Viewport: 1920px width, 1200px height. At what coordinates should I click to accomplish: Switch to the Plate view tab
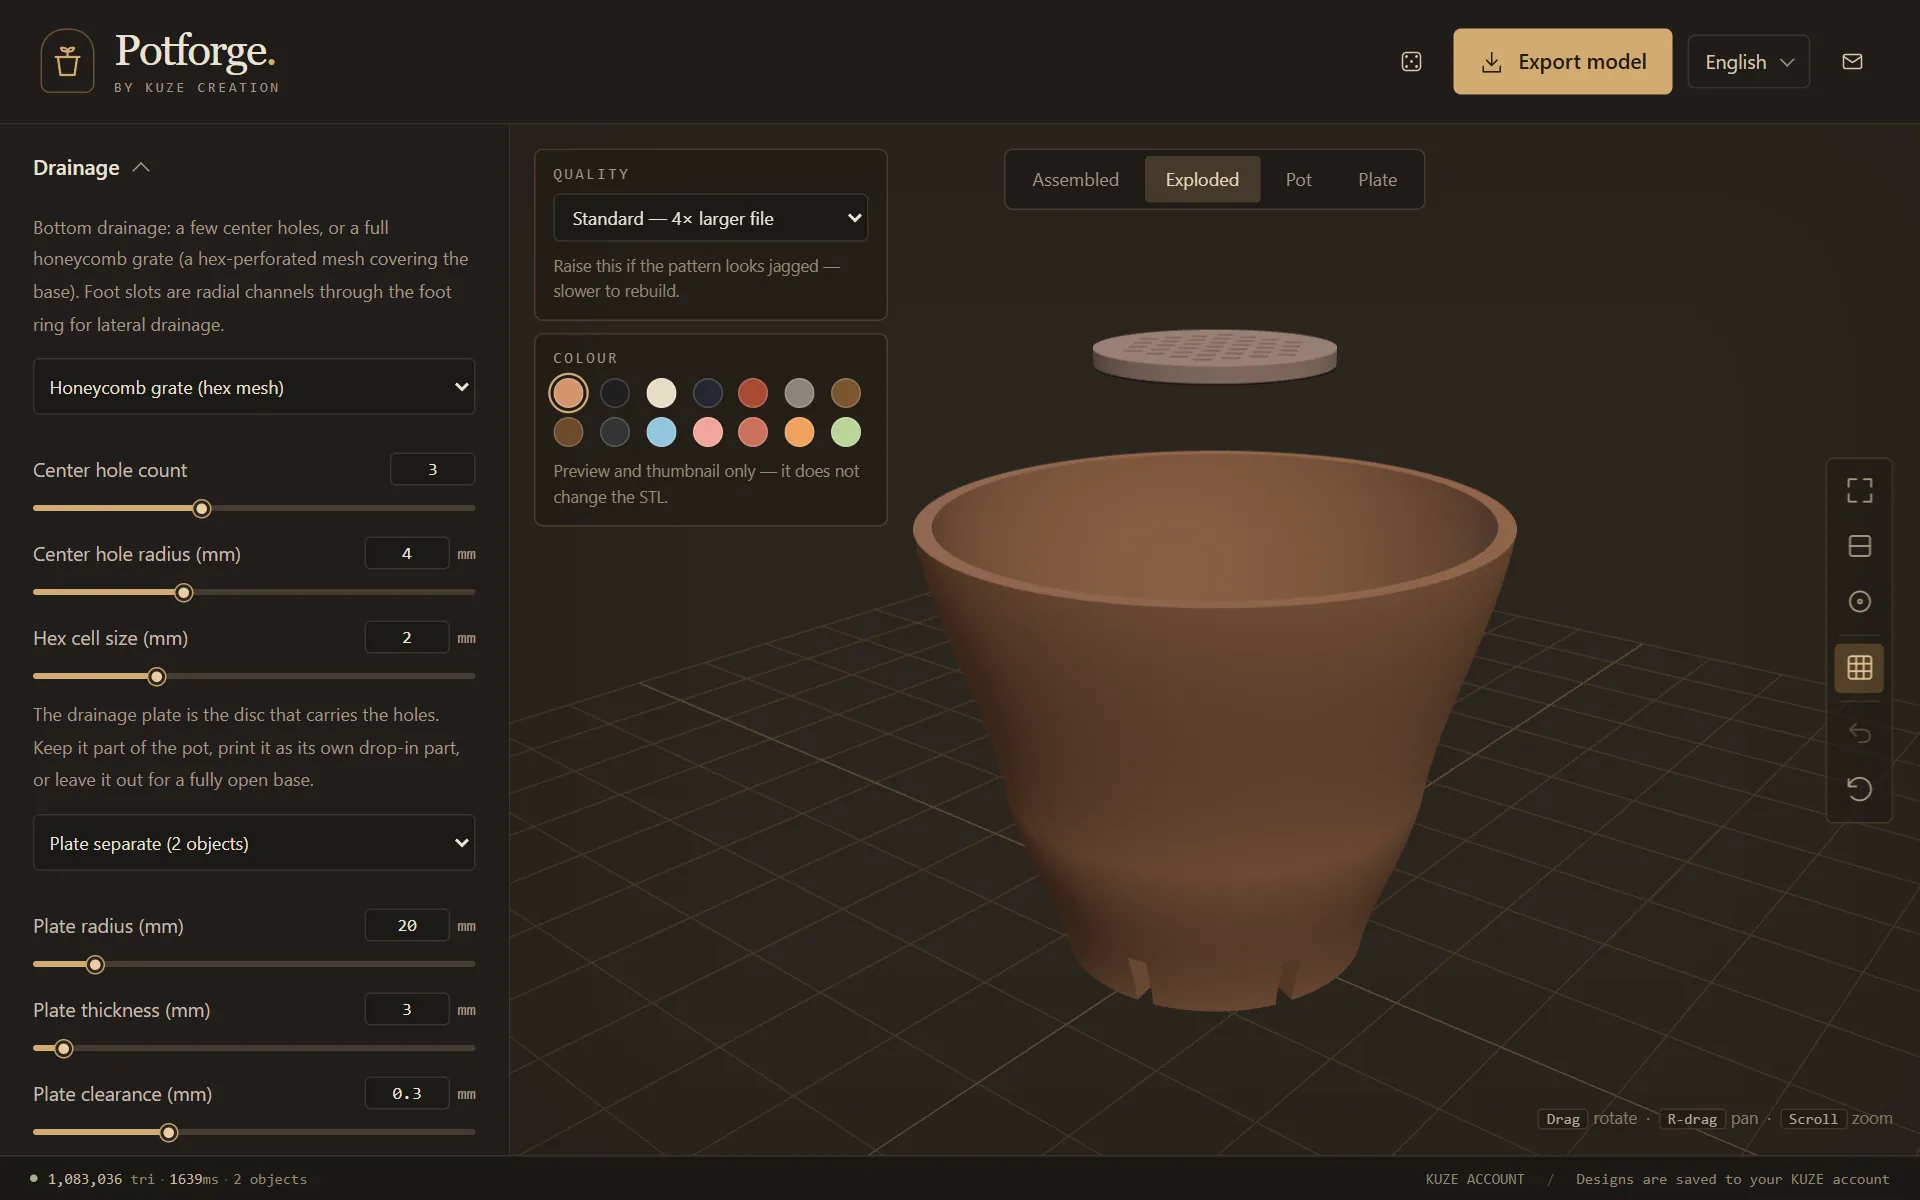click(1377, 180)
